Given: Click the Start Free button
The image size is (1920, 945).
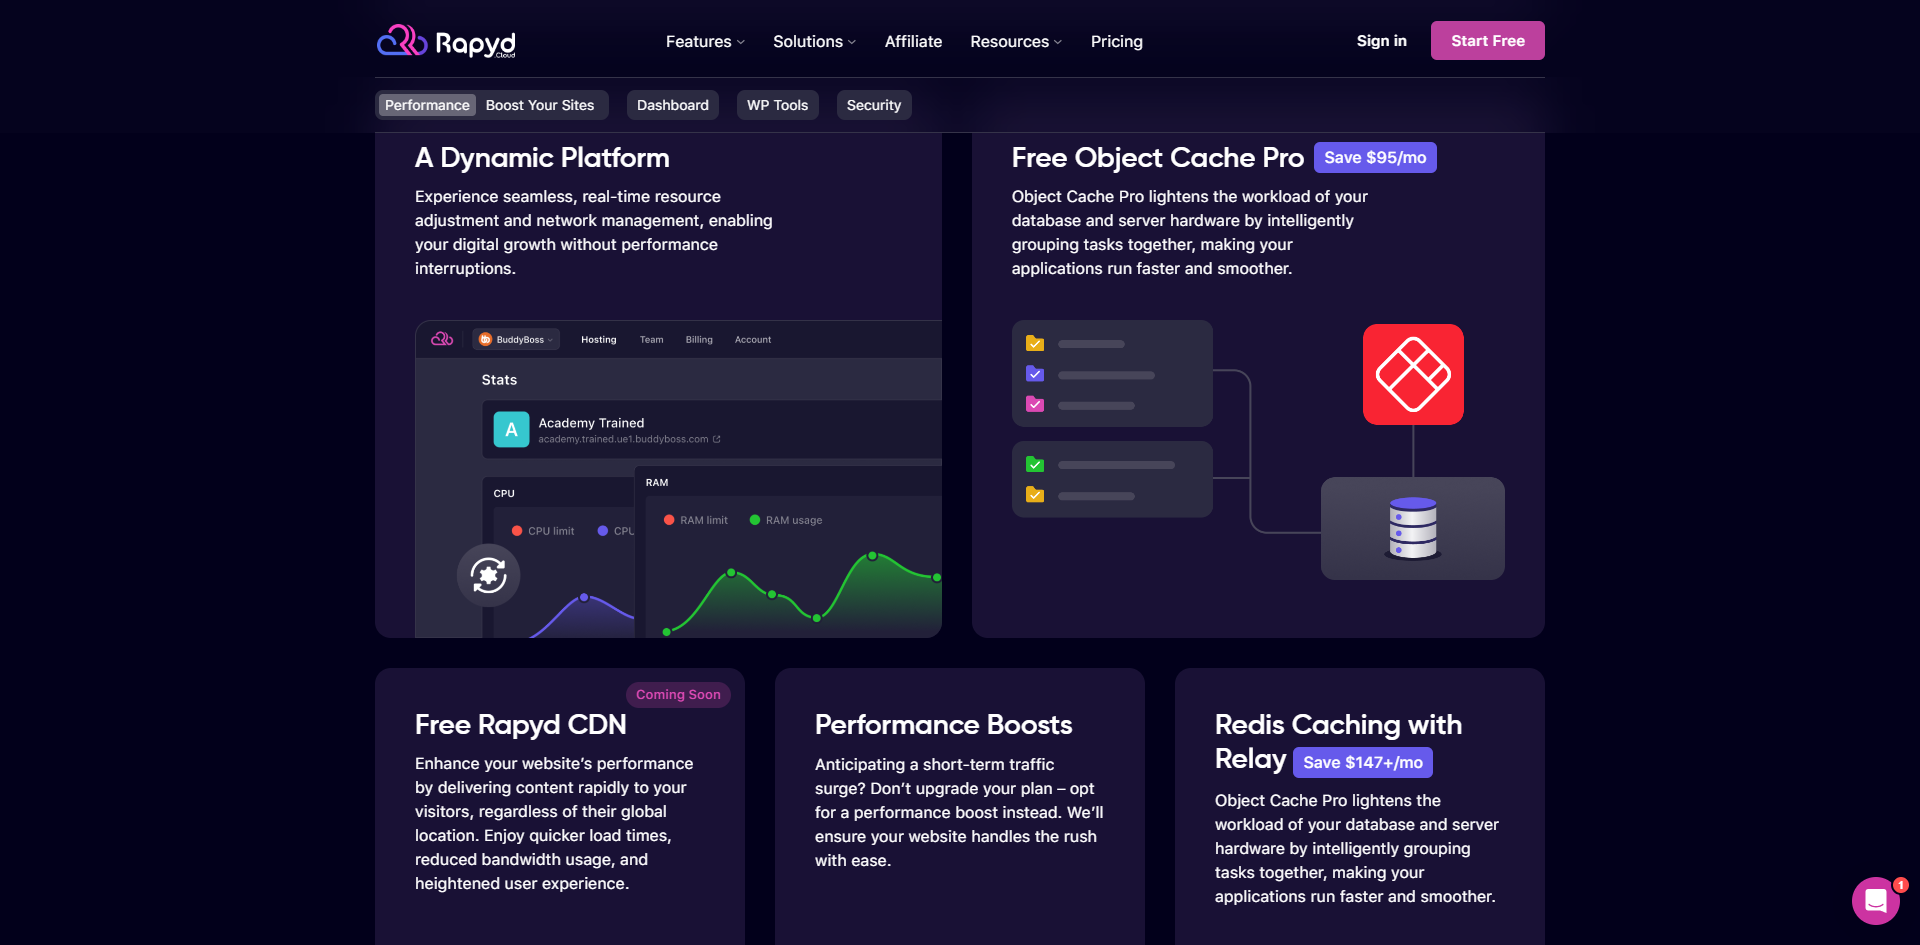Looking at the screenshot, I should pyautogui.click(x=1488, y=41).
